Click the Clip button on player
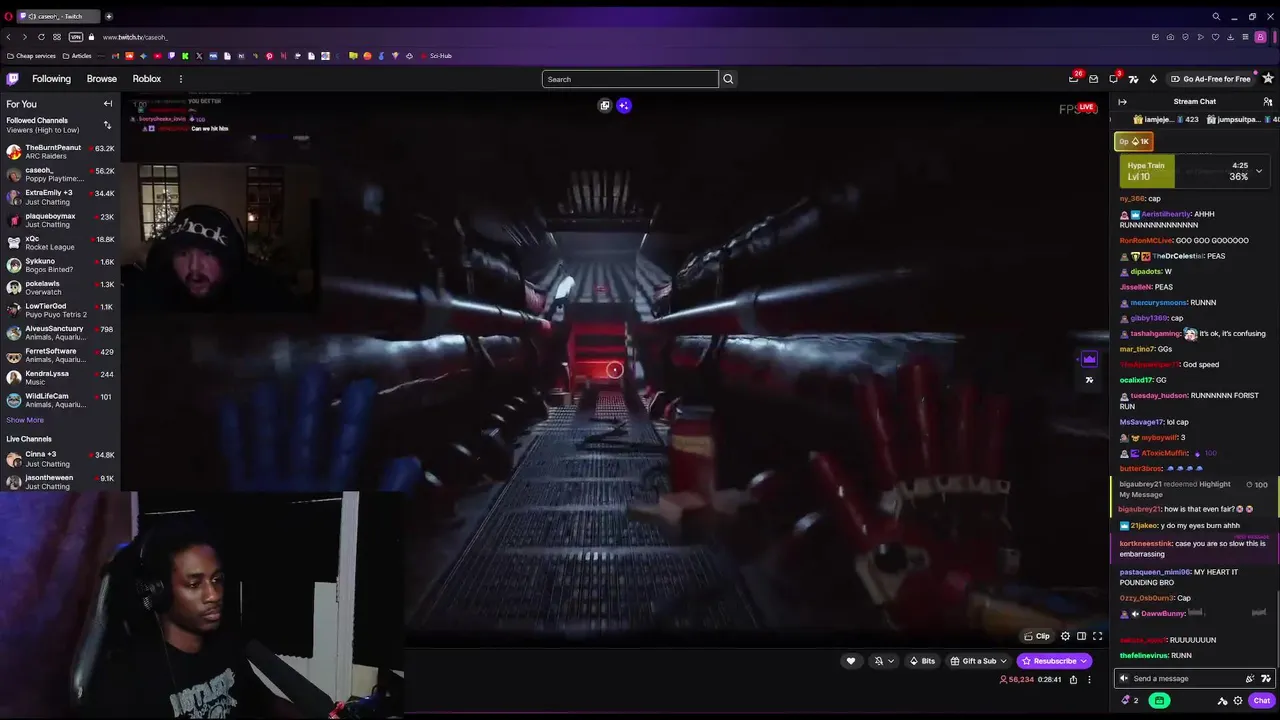Viewport: 1280px width, 720px height. pos(1037,636)
